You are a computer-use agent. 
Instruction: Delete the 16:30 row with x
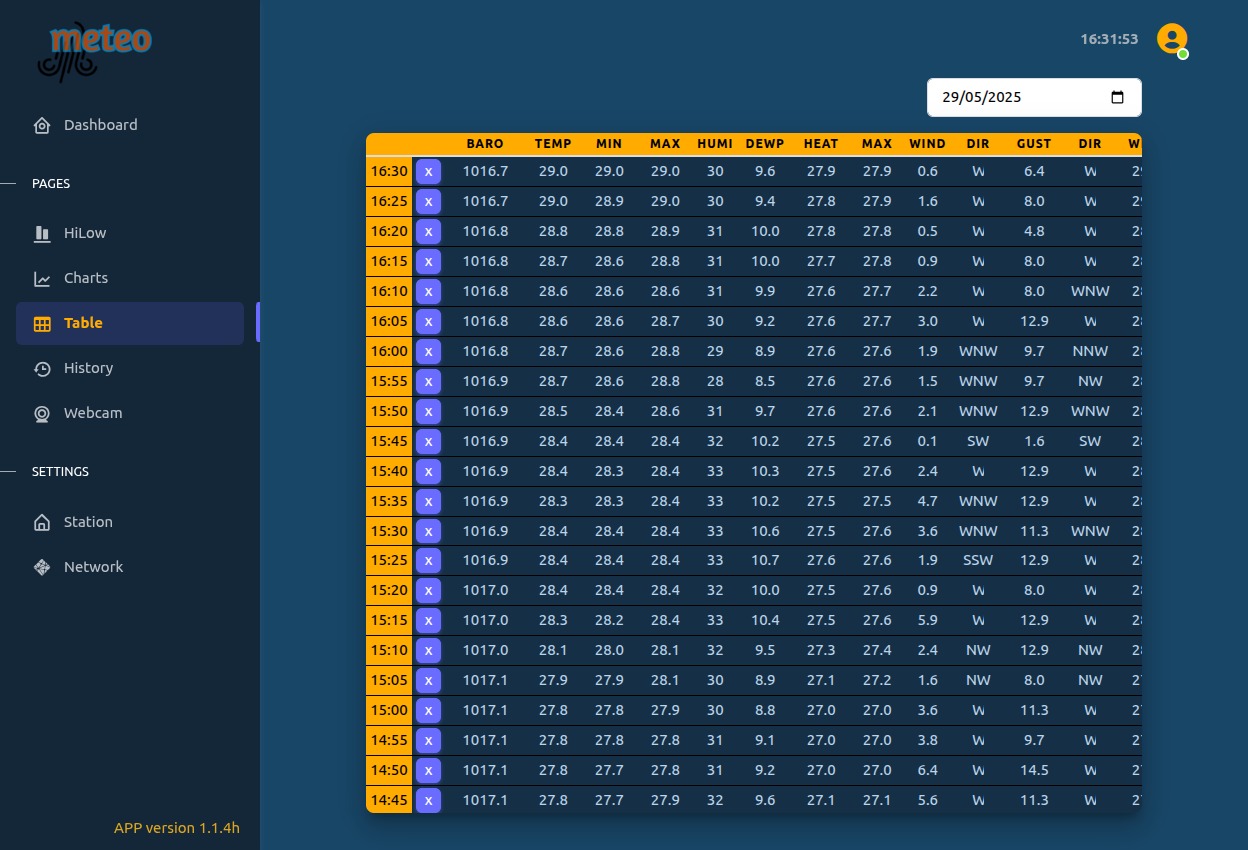pyautogui.click(x=428, y=171)
